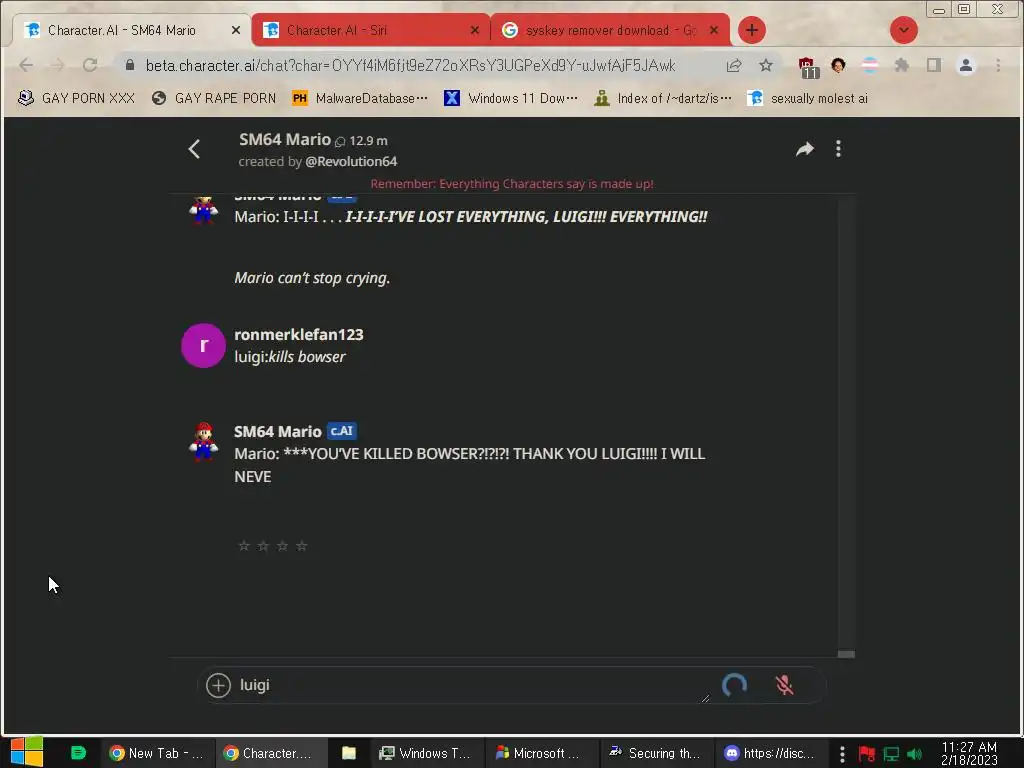Screen dimensions: 1024x768
Task: Open the volume speaker tray icon
Action: click(914, 754)
